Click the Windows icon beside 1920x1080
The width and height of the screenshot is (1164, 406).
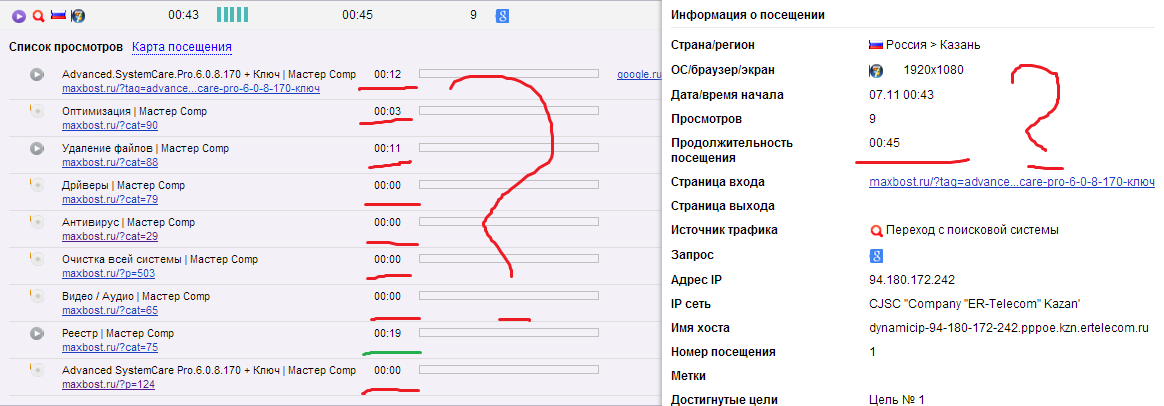(876, 71)
